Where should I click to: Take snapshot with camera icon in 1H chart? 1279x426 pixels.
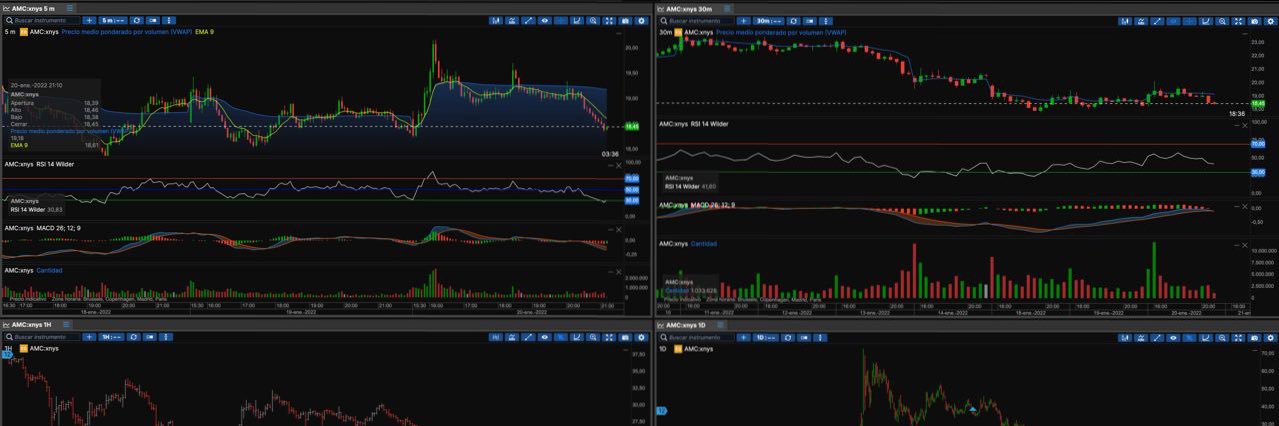(x=625, y=337)
